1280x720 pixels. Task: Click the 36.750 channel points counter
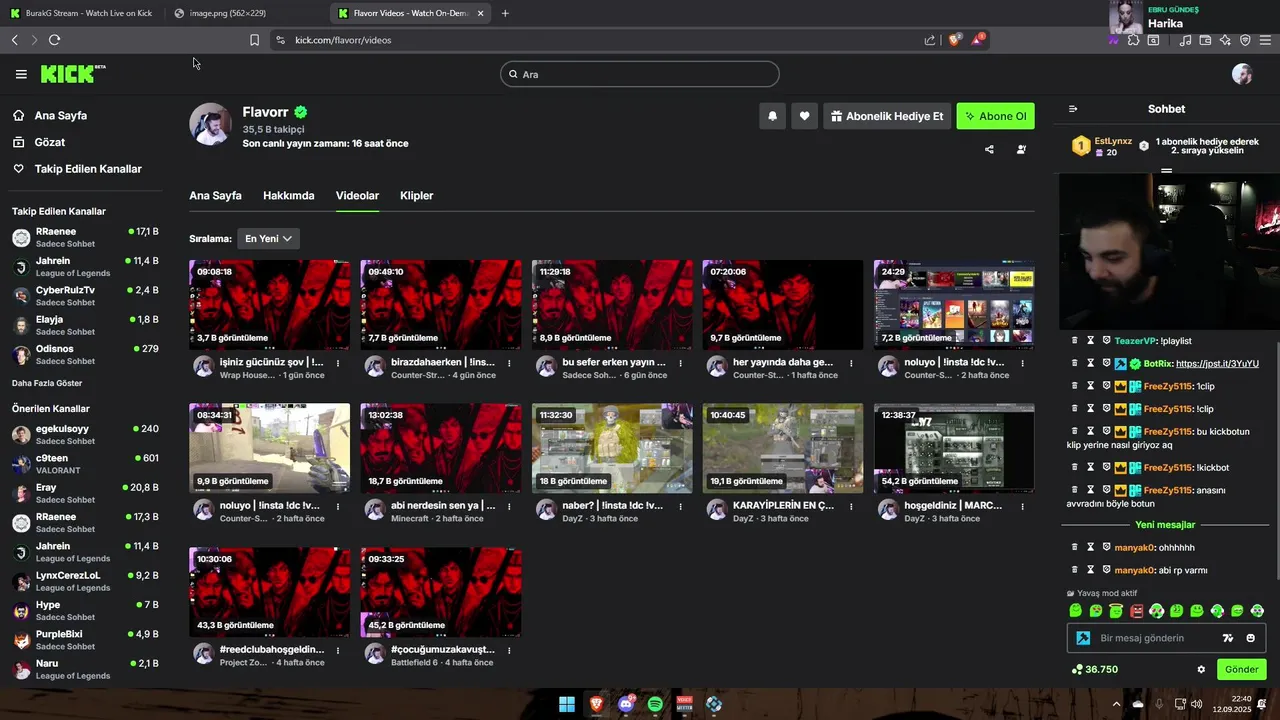(x=1095, y=670)
